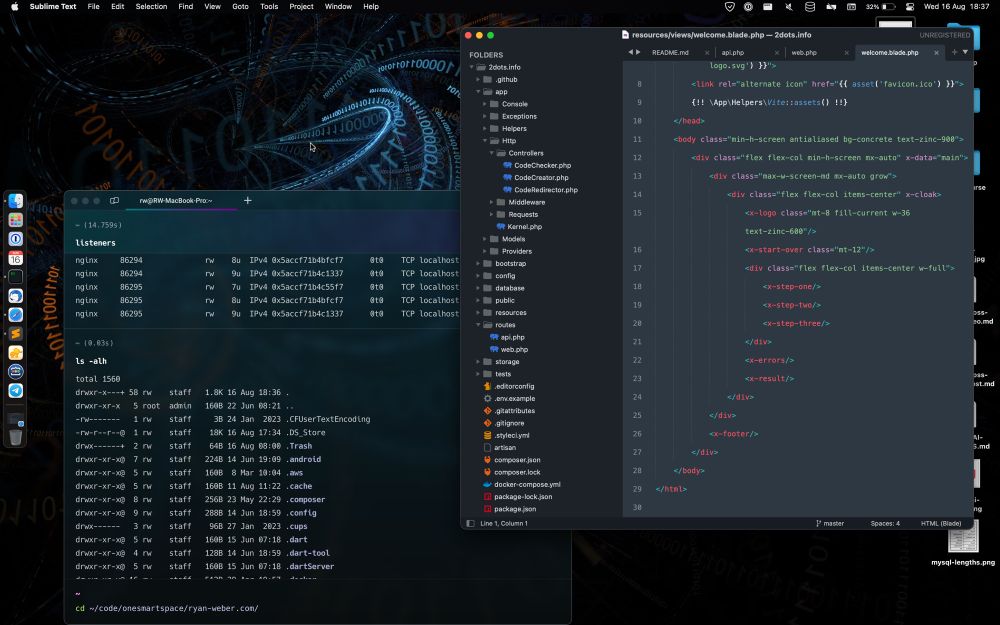The width and height of the screenshot is (1000, 625).
Task: Change indentation via Spaces: 4 setting
Action: [x=885, y=524]
